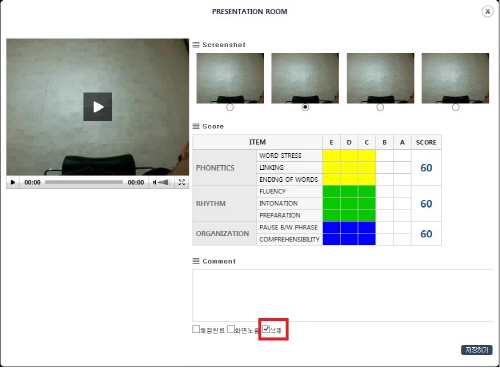Set FLUENCY grade to A
Screen dimensions: 500x368
402,191
